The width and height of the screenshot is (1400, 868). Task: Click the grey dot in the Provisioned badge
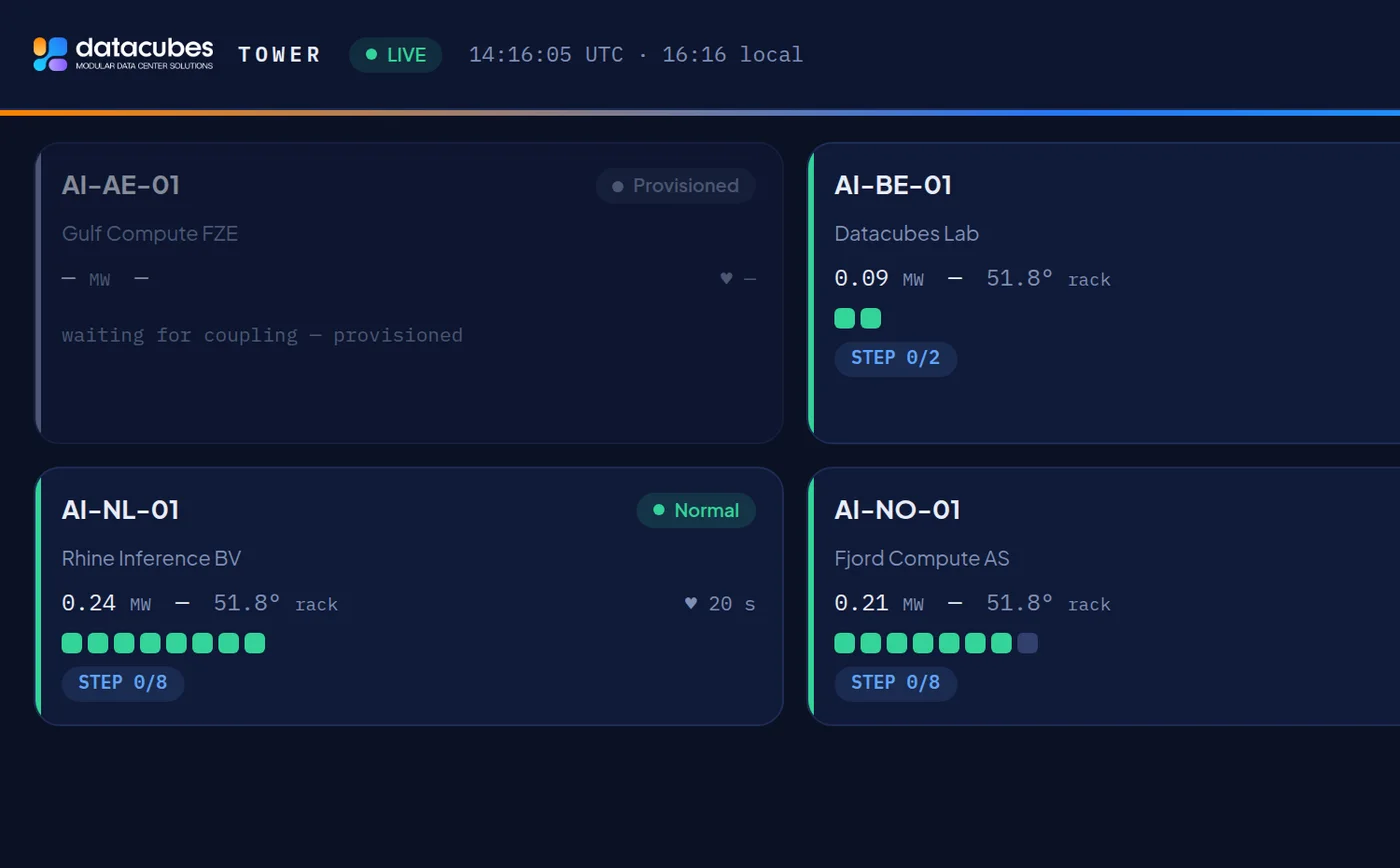(618, 186)
